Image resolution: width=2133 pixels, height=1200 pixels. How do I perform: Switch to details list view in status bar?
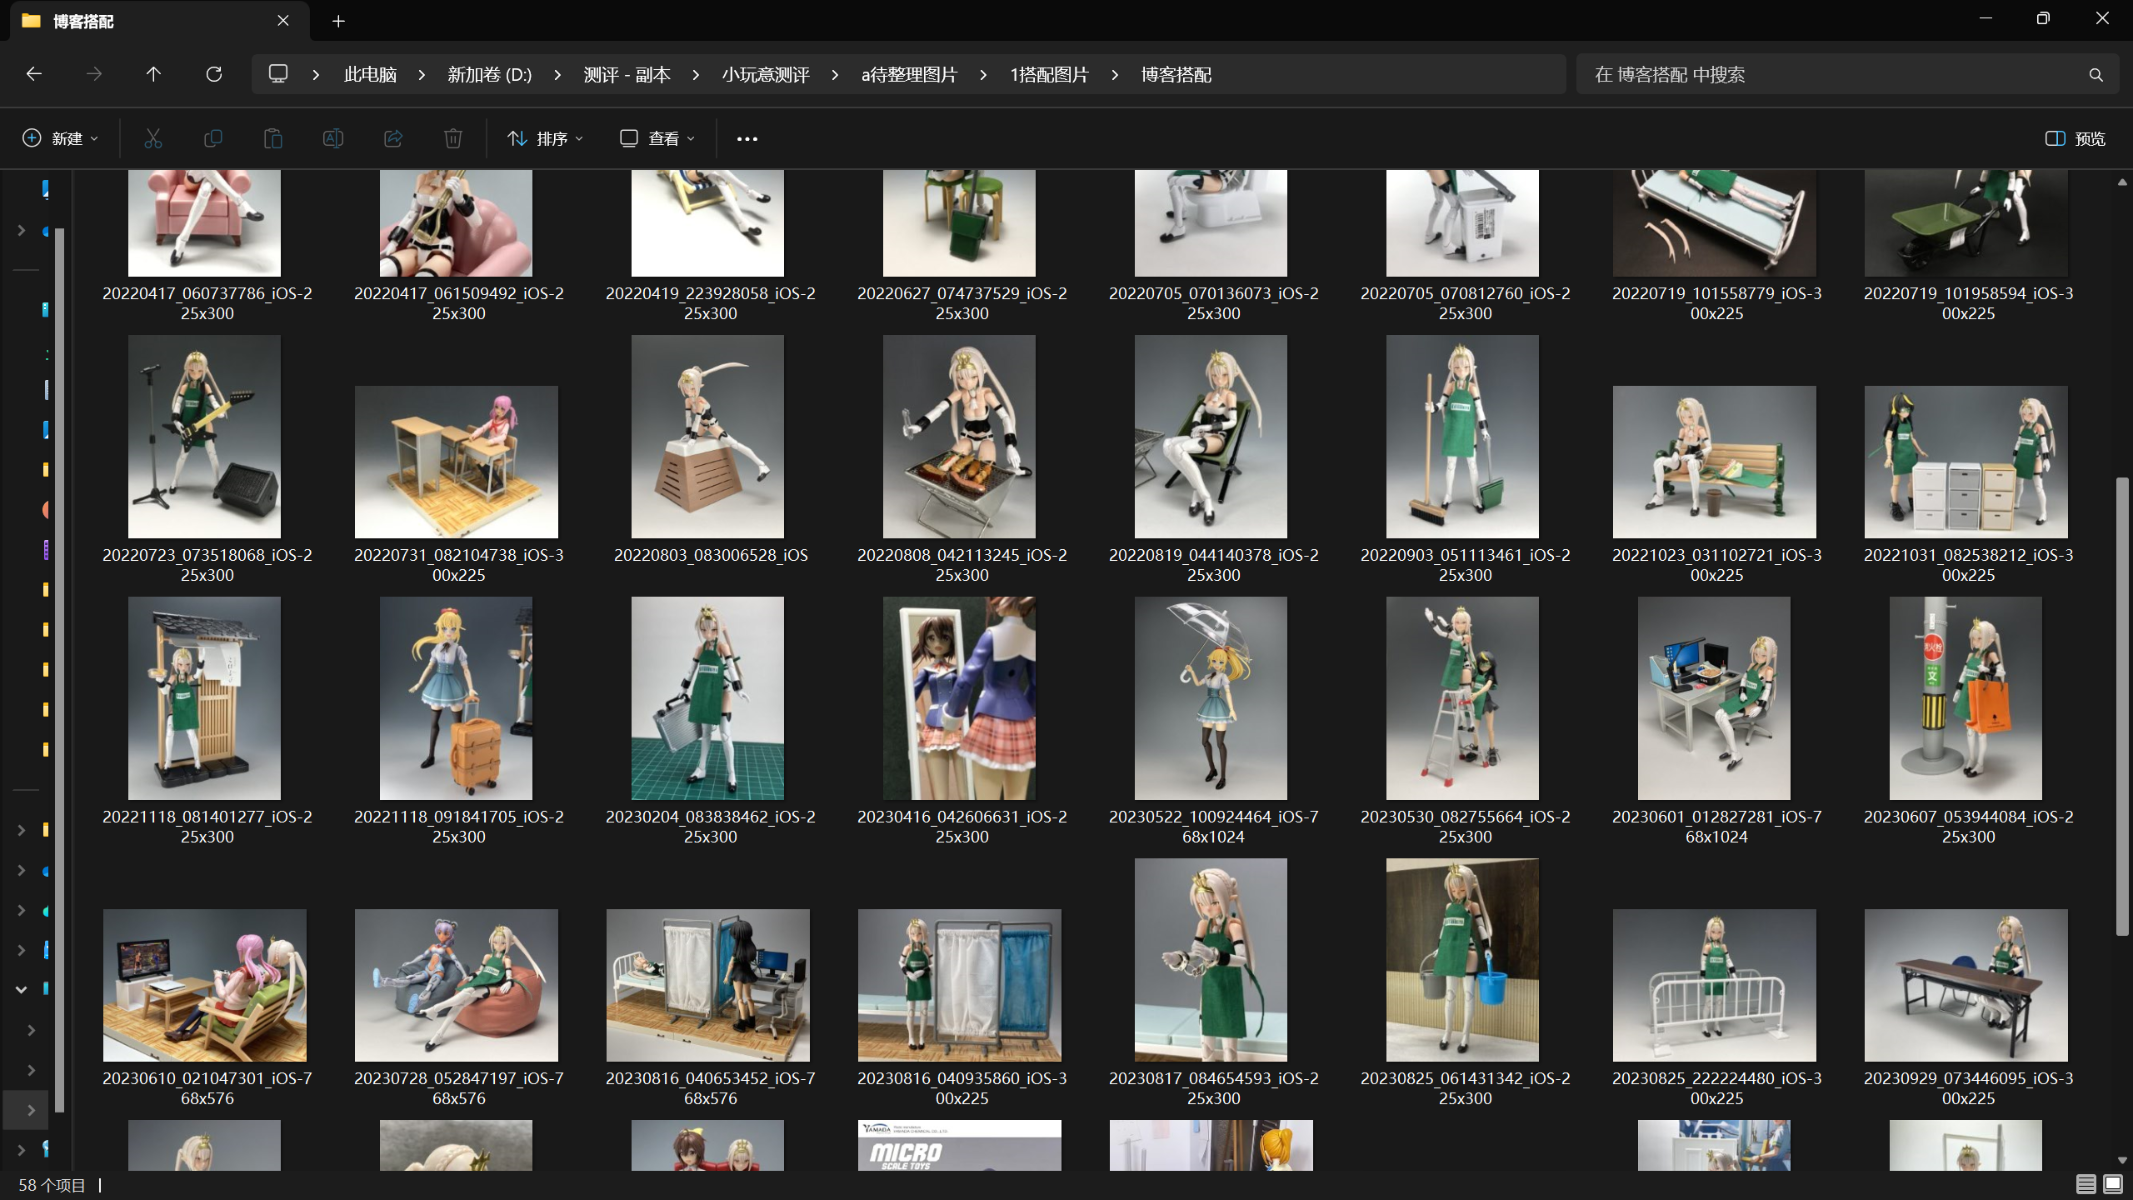pyautogui.click(x=2085, y=1184)
